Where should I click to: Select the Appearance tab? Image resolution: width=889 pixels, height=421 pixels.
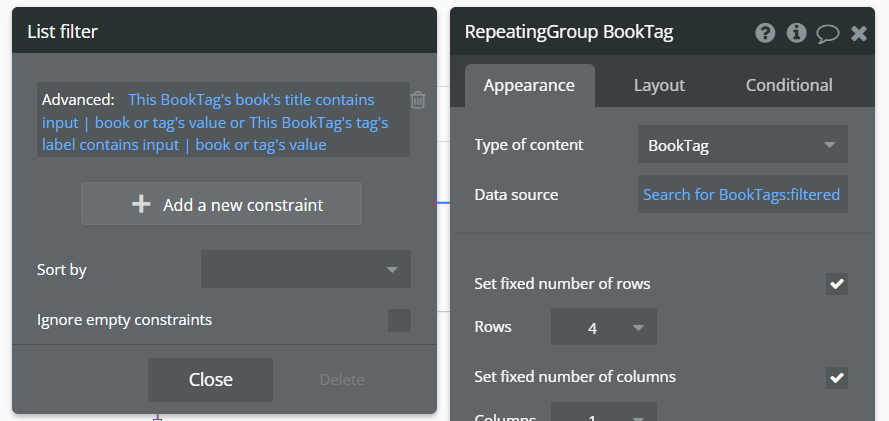tap(529, 85)
